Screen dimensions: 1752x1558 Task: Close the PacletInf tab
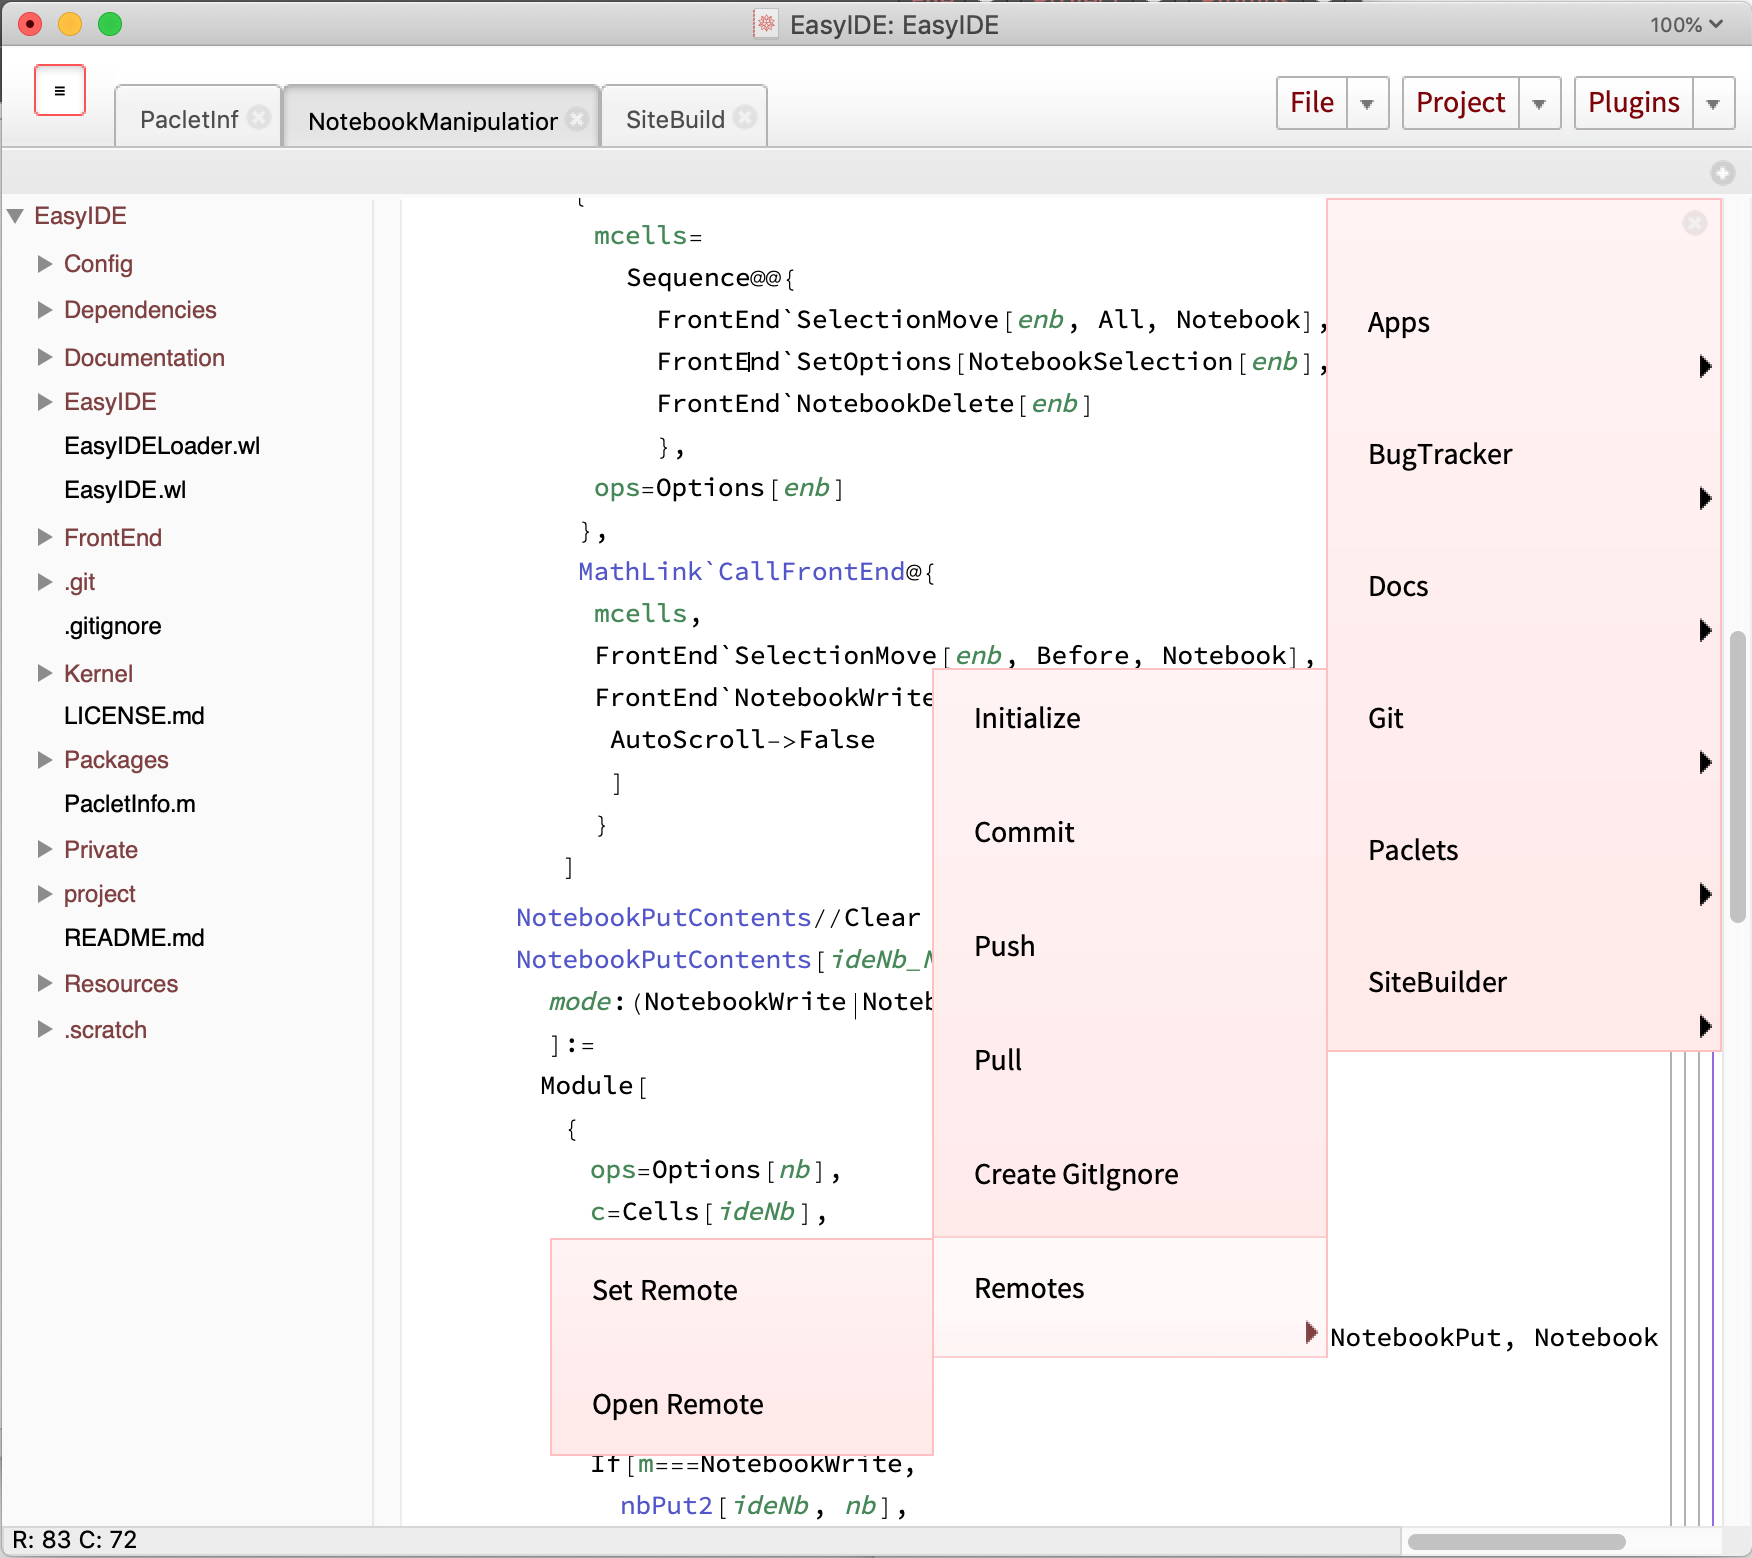tap(259, 118)
